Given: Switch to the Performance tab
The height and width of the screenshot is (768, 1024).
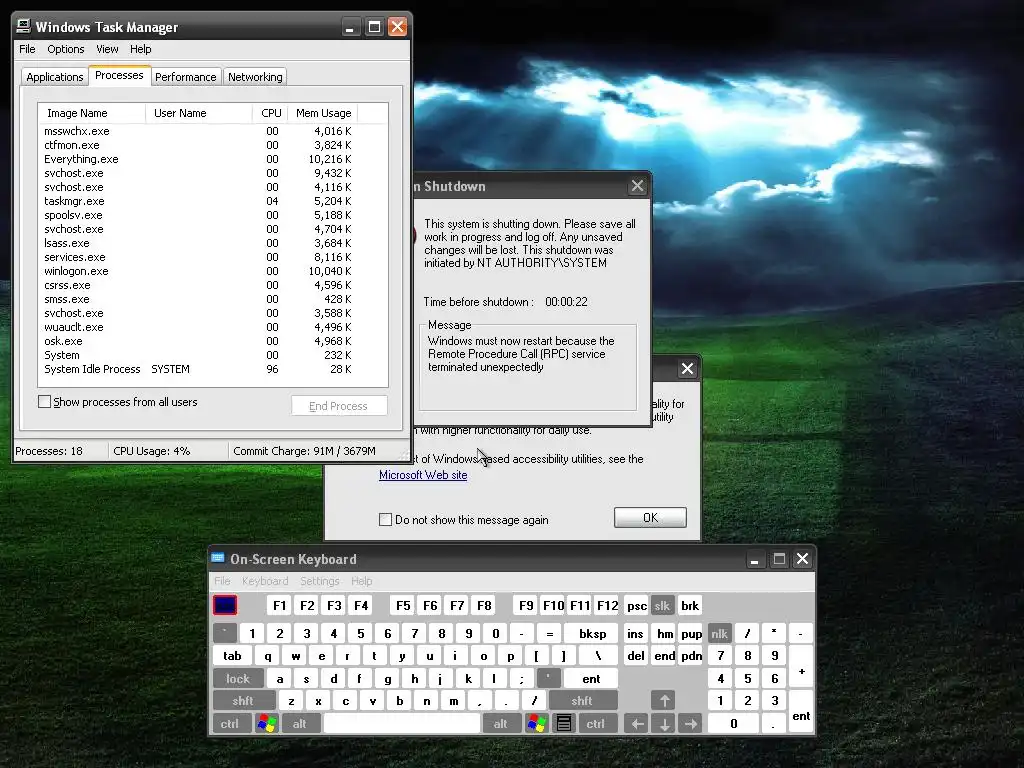Looking at the screenshot, I should click(x=185, y=77).
